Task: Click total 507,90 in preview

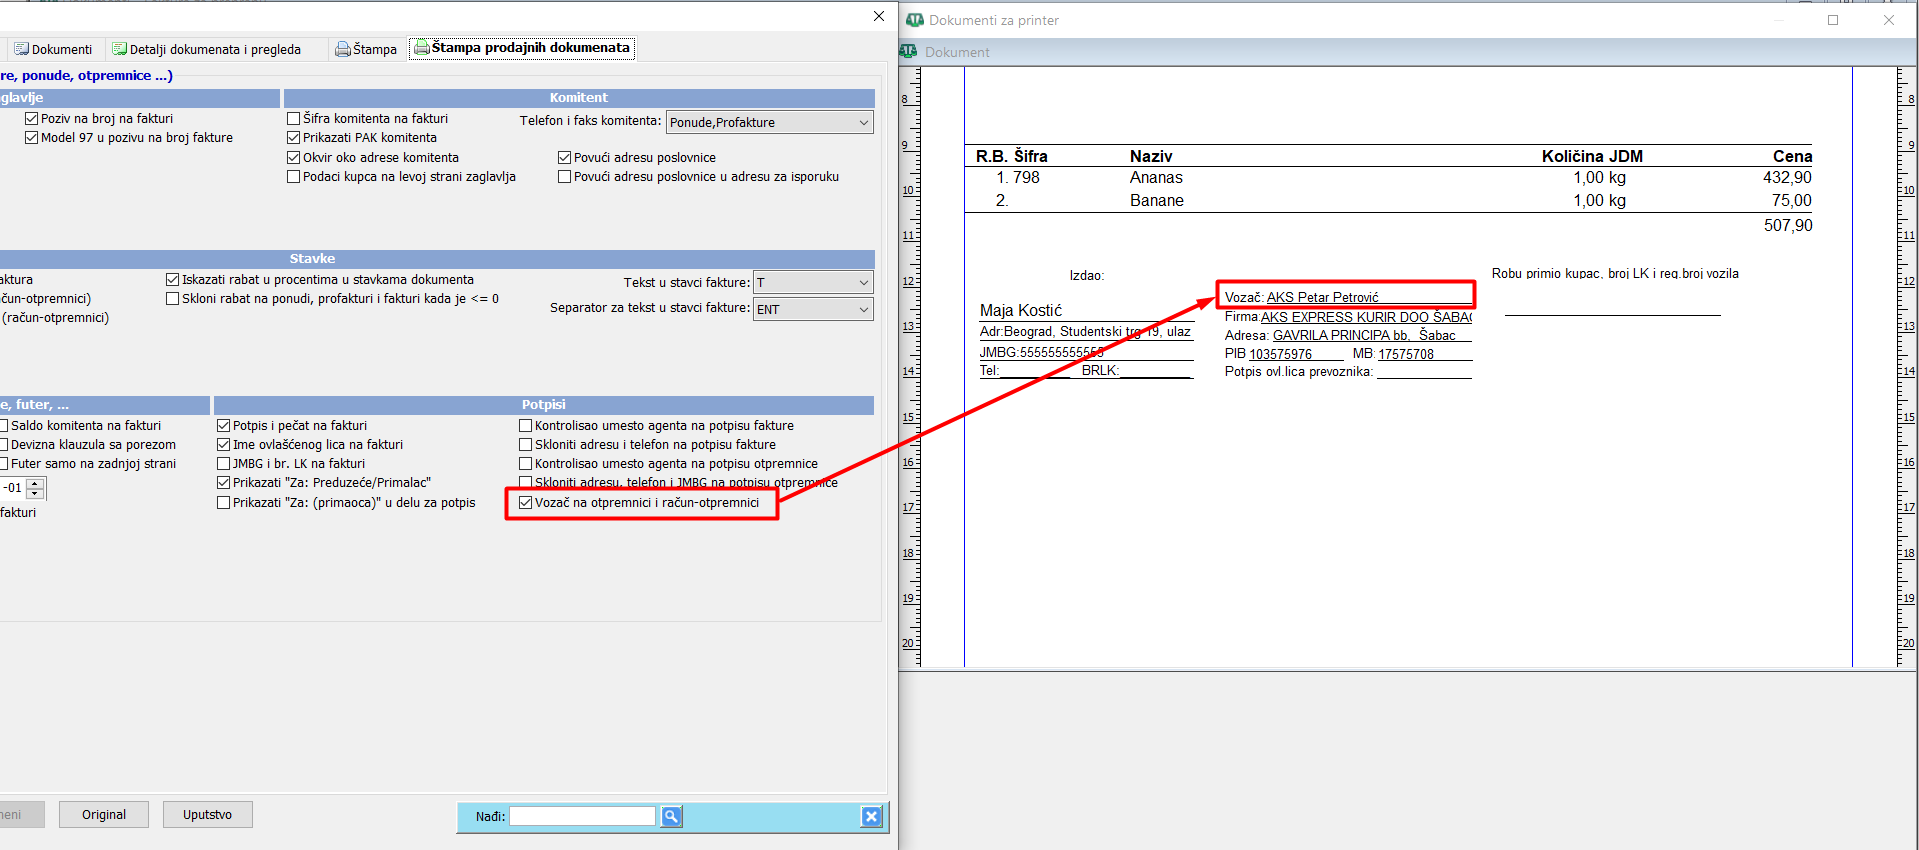Action: click(1788, 226)
